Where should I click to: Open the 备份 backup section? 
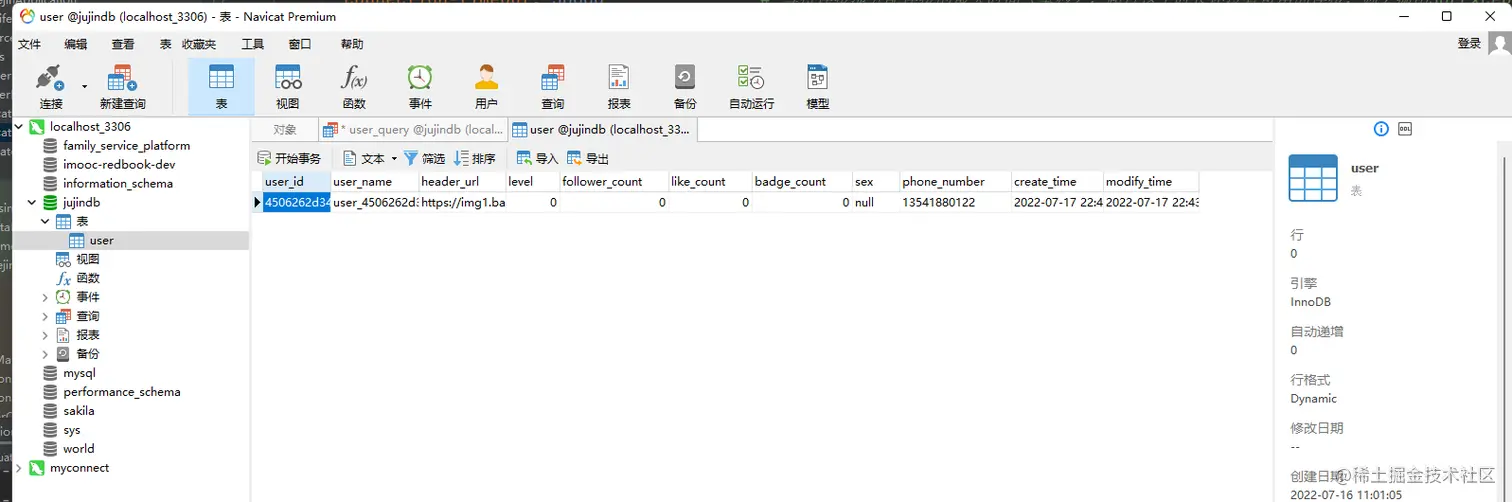pos(685,87)
